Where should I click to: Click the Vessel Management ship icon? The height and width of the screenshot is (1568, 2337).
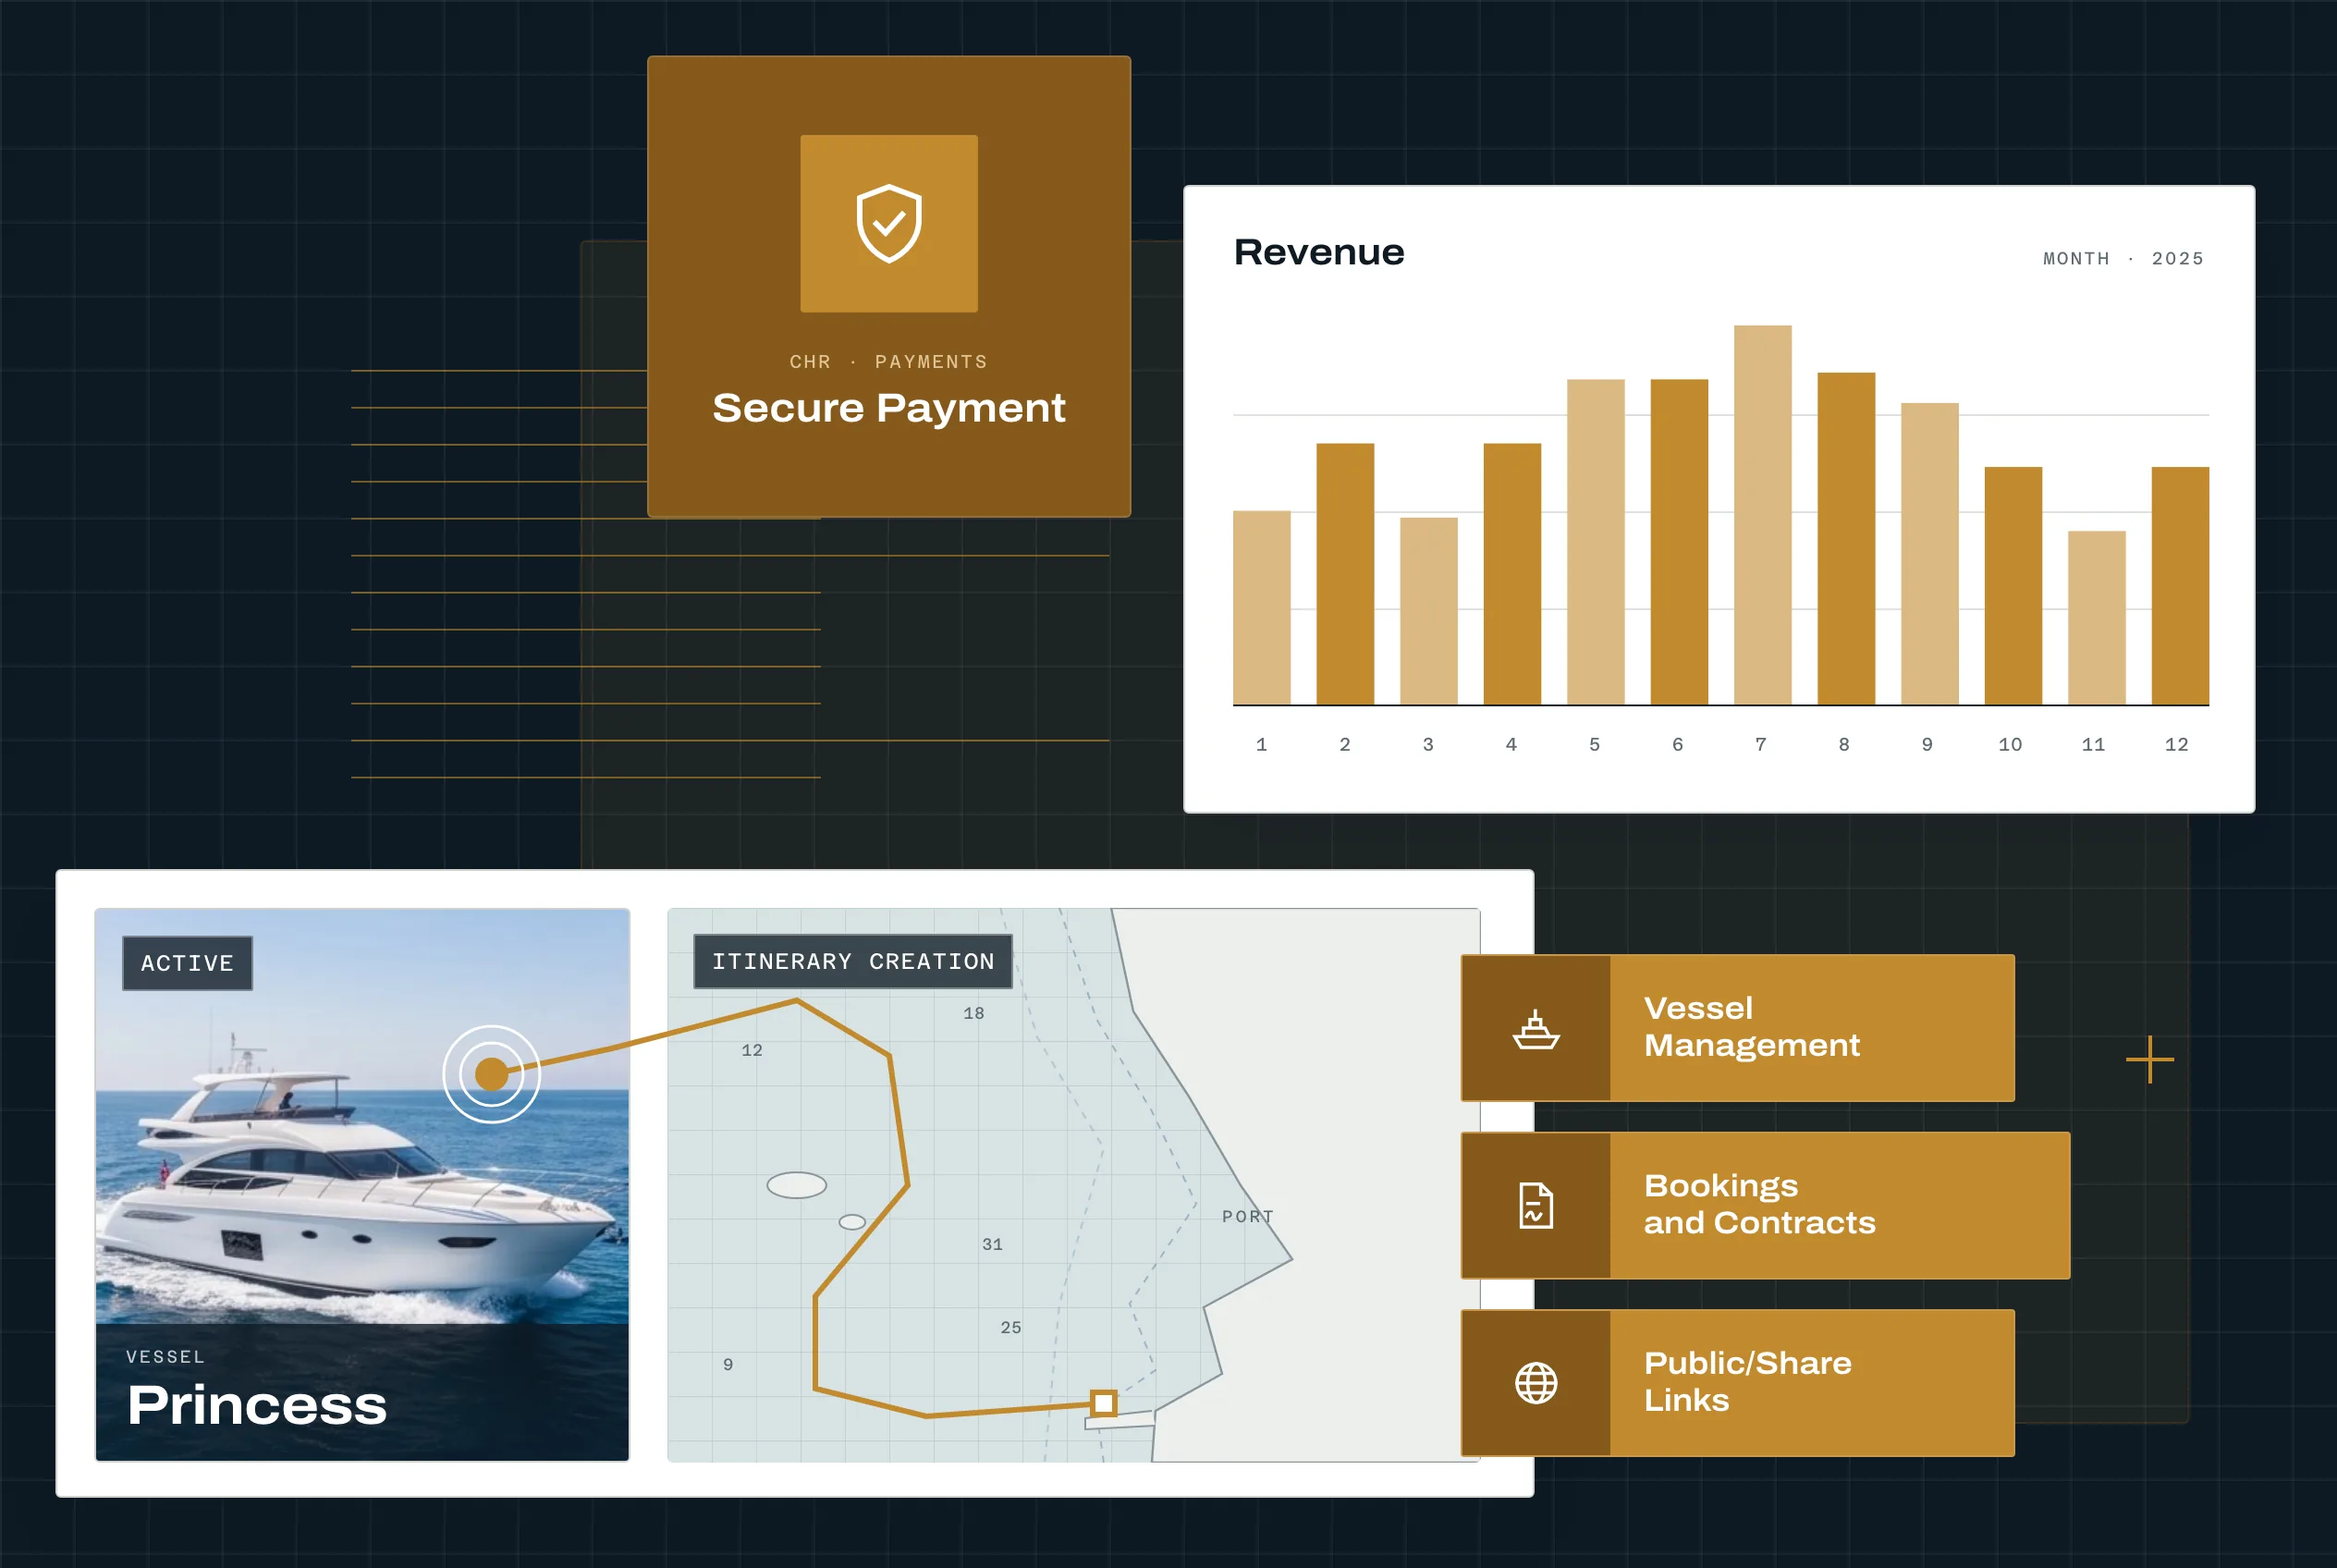(1535, 1029)
